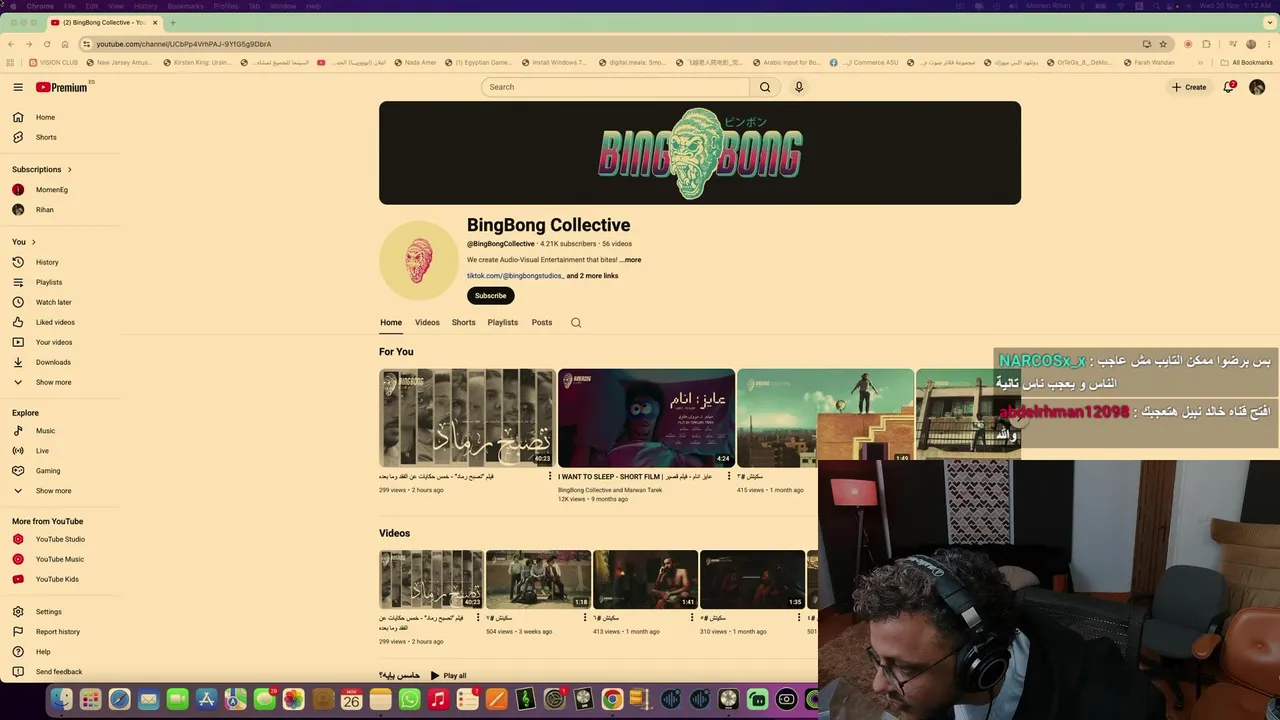Open Report history

60,632
